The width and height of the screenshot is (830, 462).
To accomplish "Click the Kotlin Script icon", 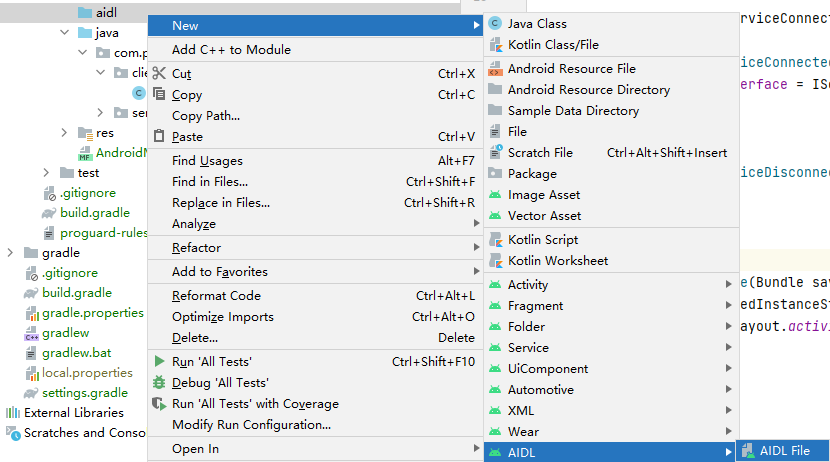I will (x=495, y=240).
